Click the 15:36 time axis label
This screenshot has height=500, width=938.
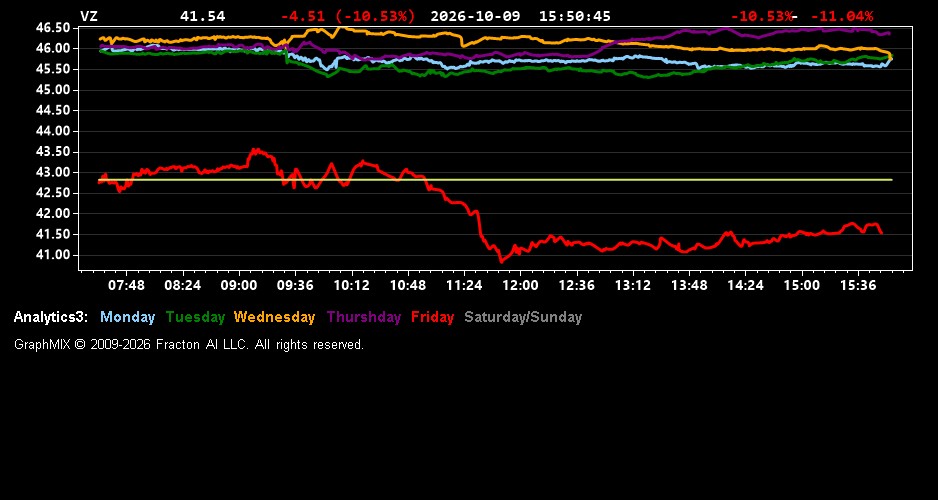858,286
